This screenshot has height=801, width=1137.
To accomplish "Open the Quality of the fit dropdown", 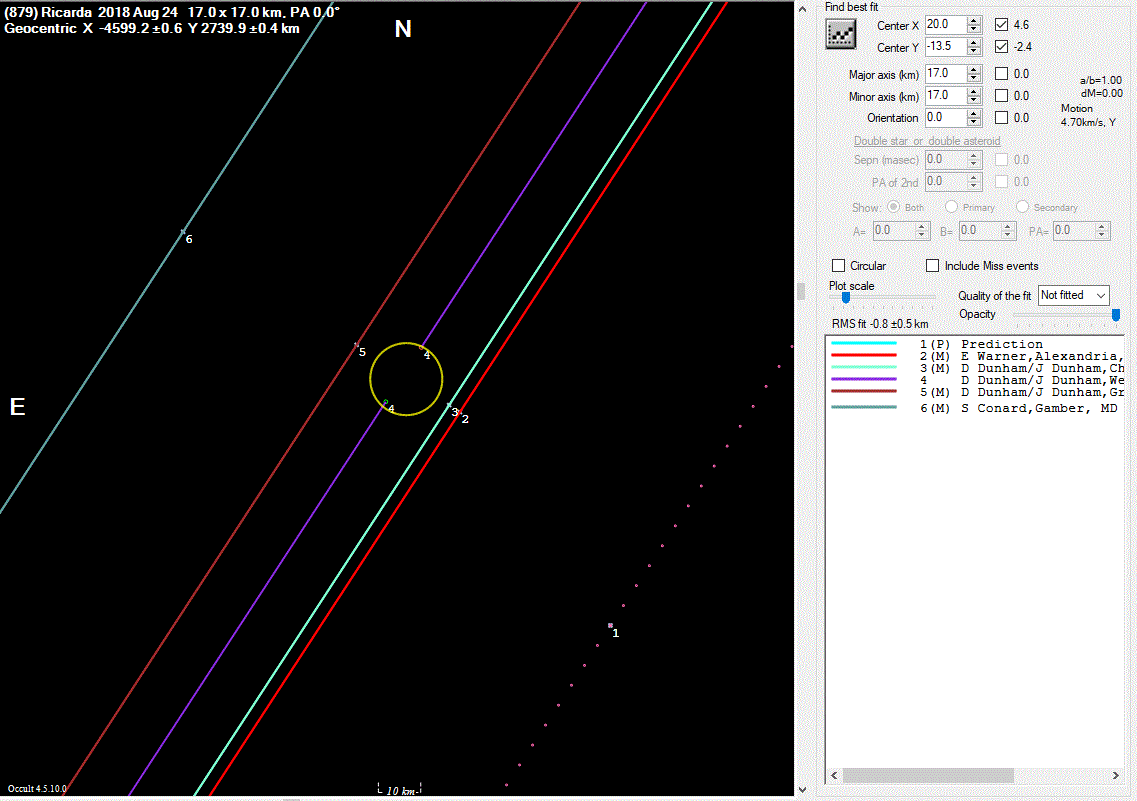I will [x=1073, y=295].
